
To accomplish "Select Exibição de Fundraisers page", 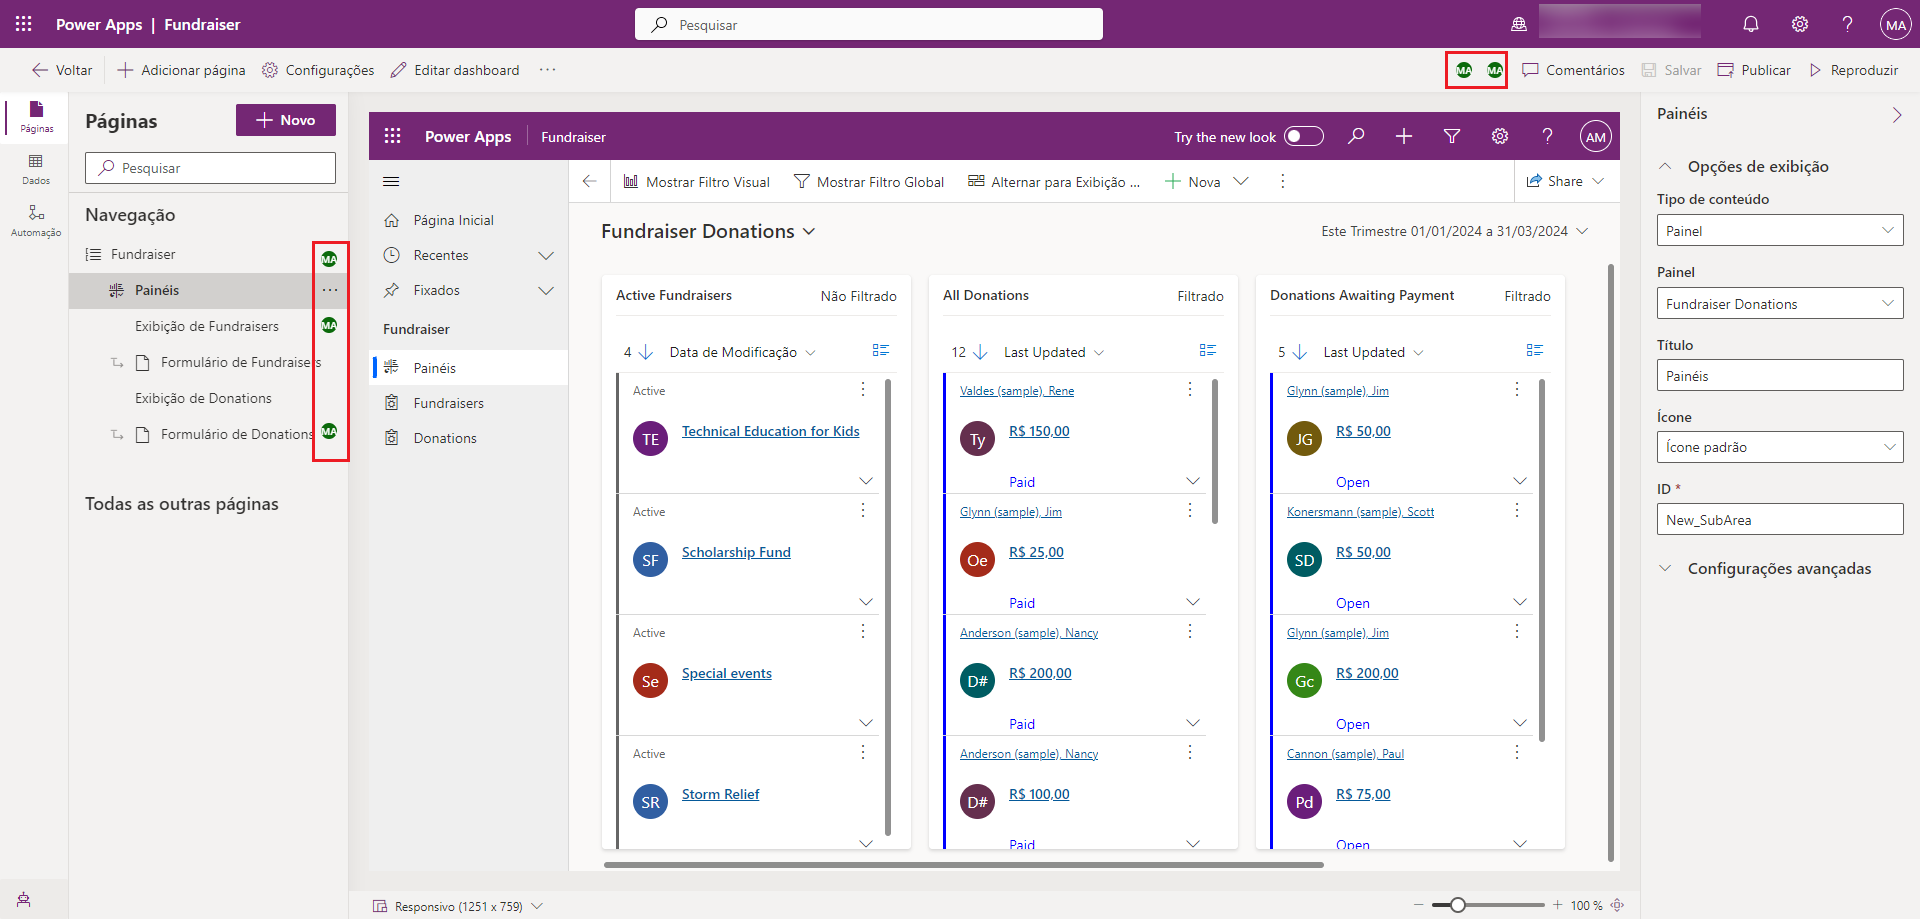I will pyautogui.click(x=207, y=326).
